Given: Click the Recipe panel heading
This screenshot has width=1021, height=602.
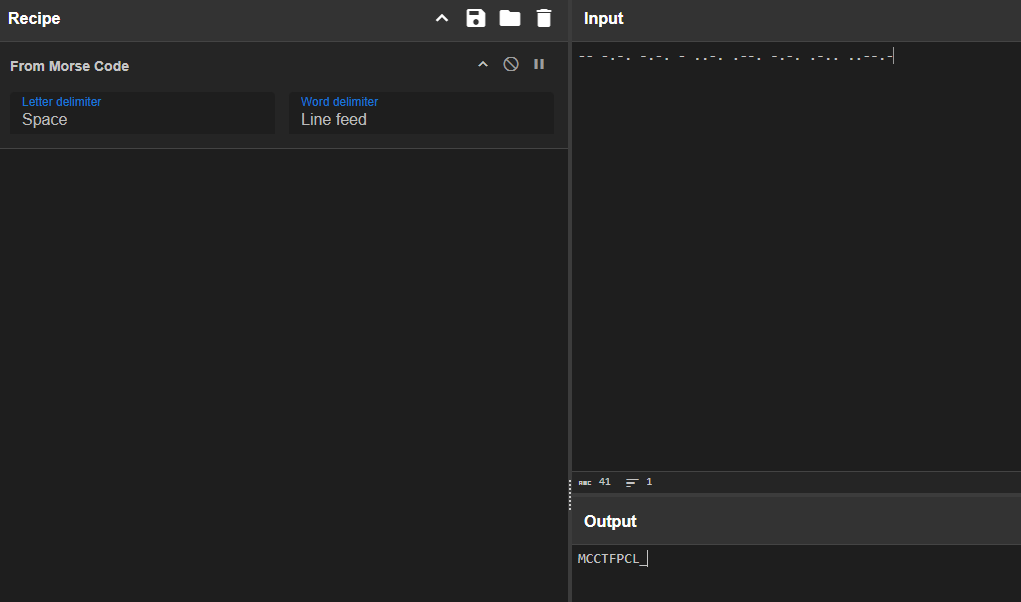Looking at the screenshot, I should click(x=35, y=19).
